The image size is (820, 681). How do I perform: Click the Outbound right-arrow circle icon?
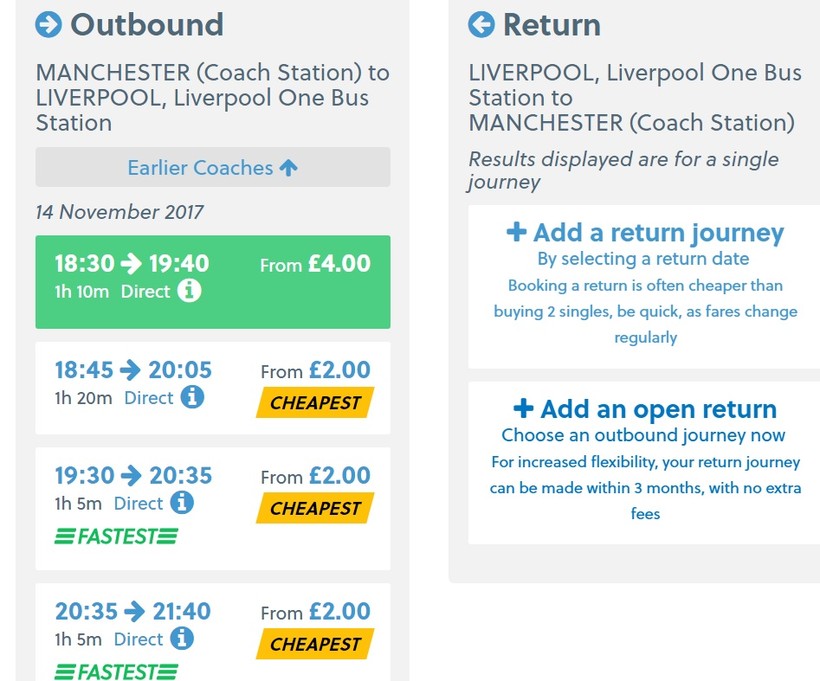point(49,24)
